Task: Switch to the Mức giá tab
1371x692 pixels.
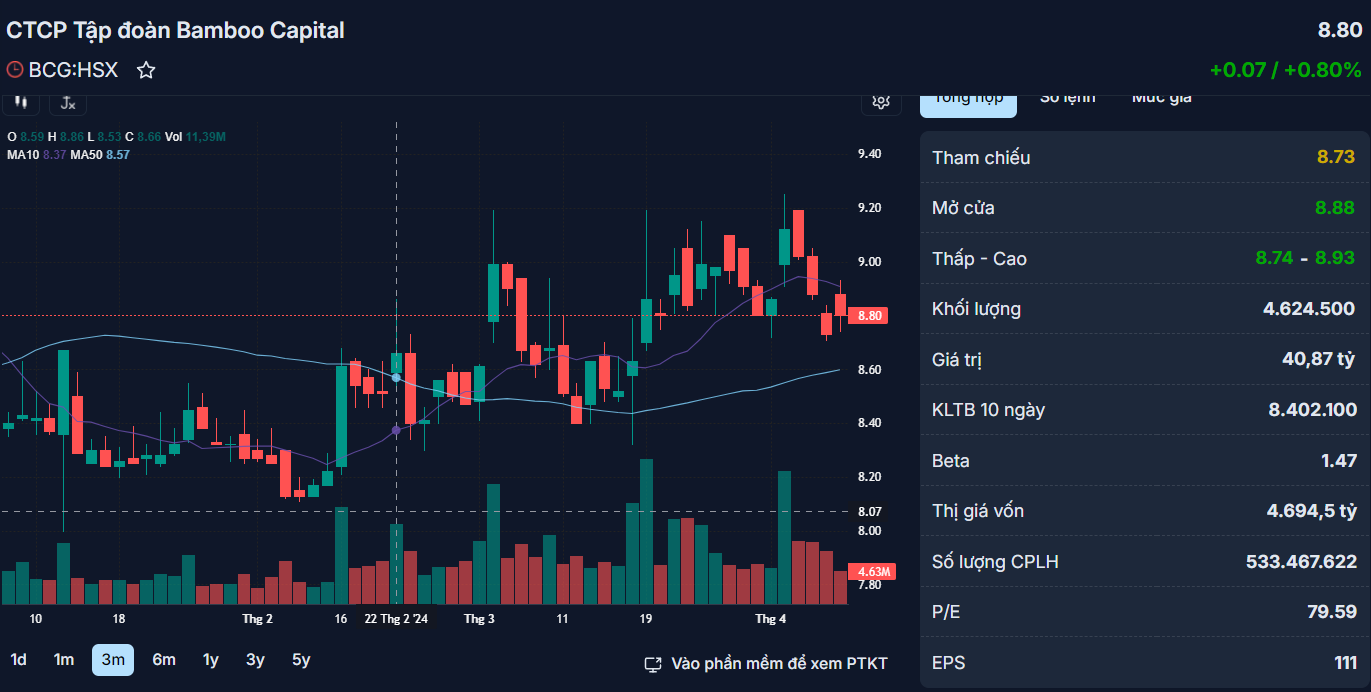Action: (x=1161, y=97)
